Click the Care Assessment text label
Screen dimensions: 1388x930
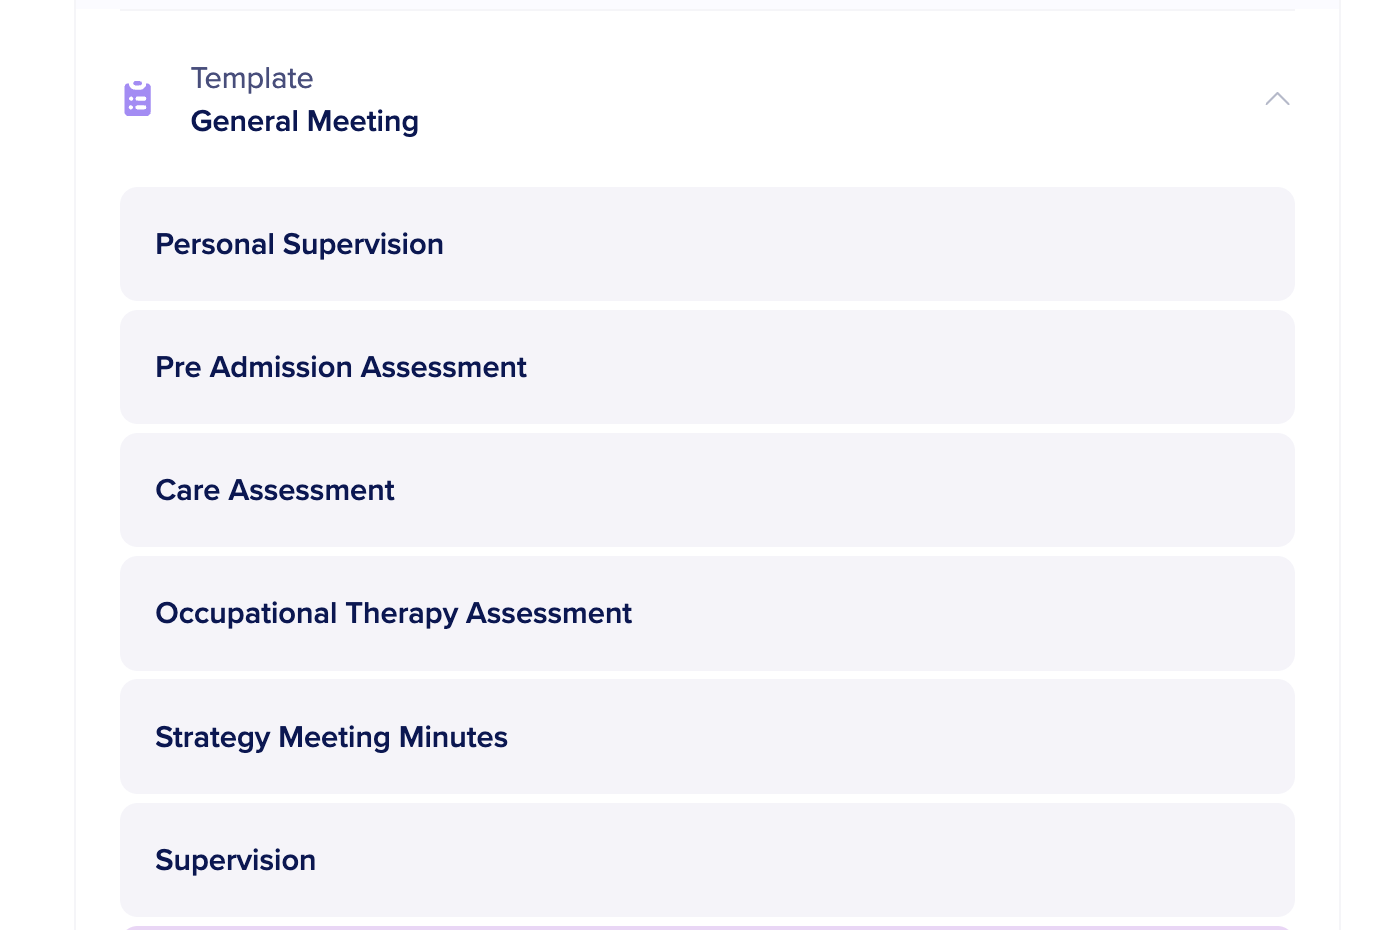pyautogui.click(x=275, y=490)
